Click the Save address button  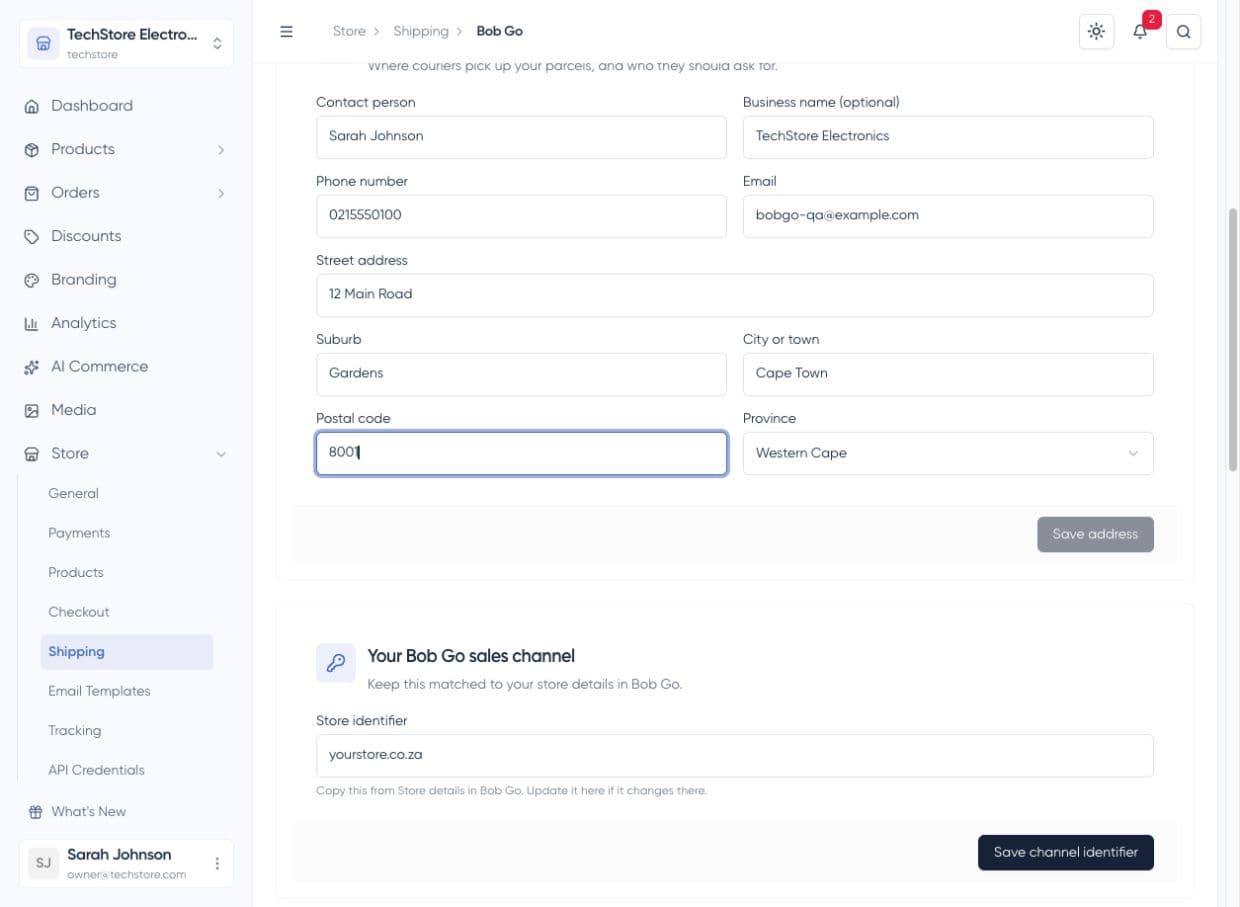[1095, 534]
